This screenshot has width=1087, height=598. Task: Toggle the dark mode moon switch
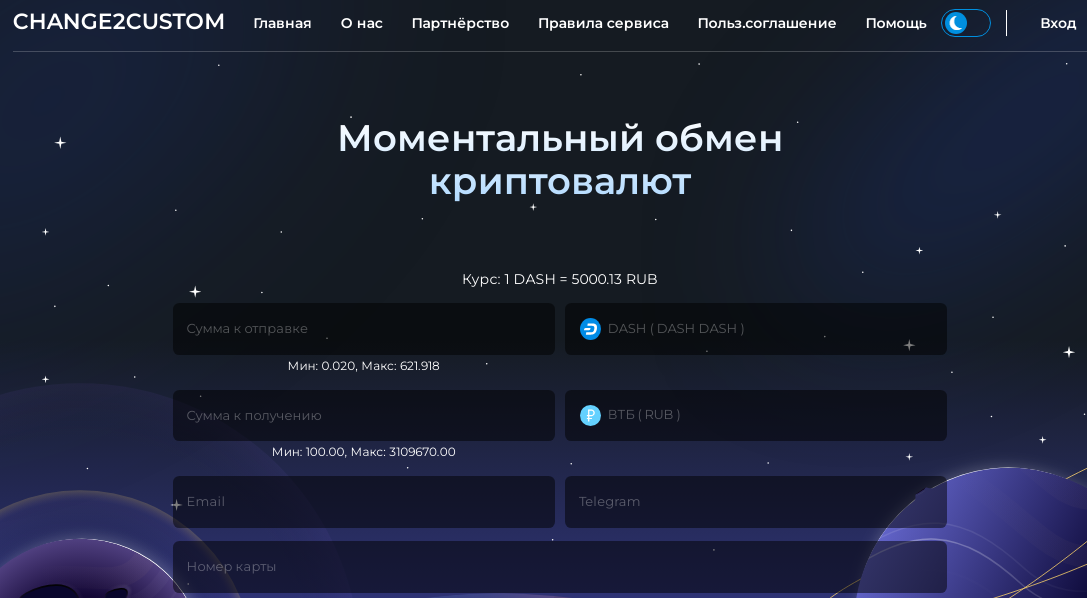tap(966, 23)
